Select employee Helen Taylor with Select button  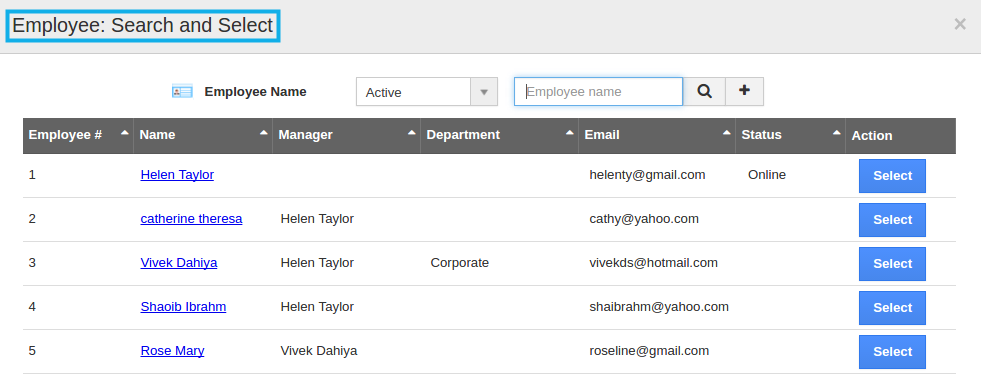pos(892,176)
